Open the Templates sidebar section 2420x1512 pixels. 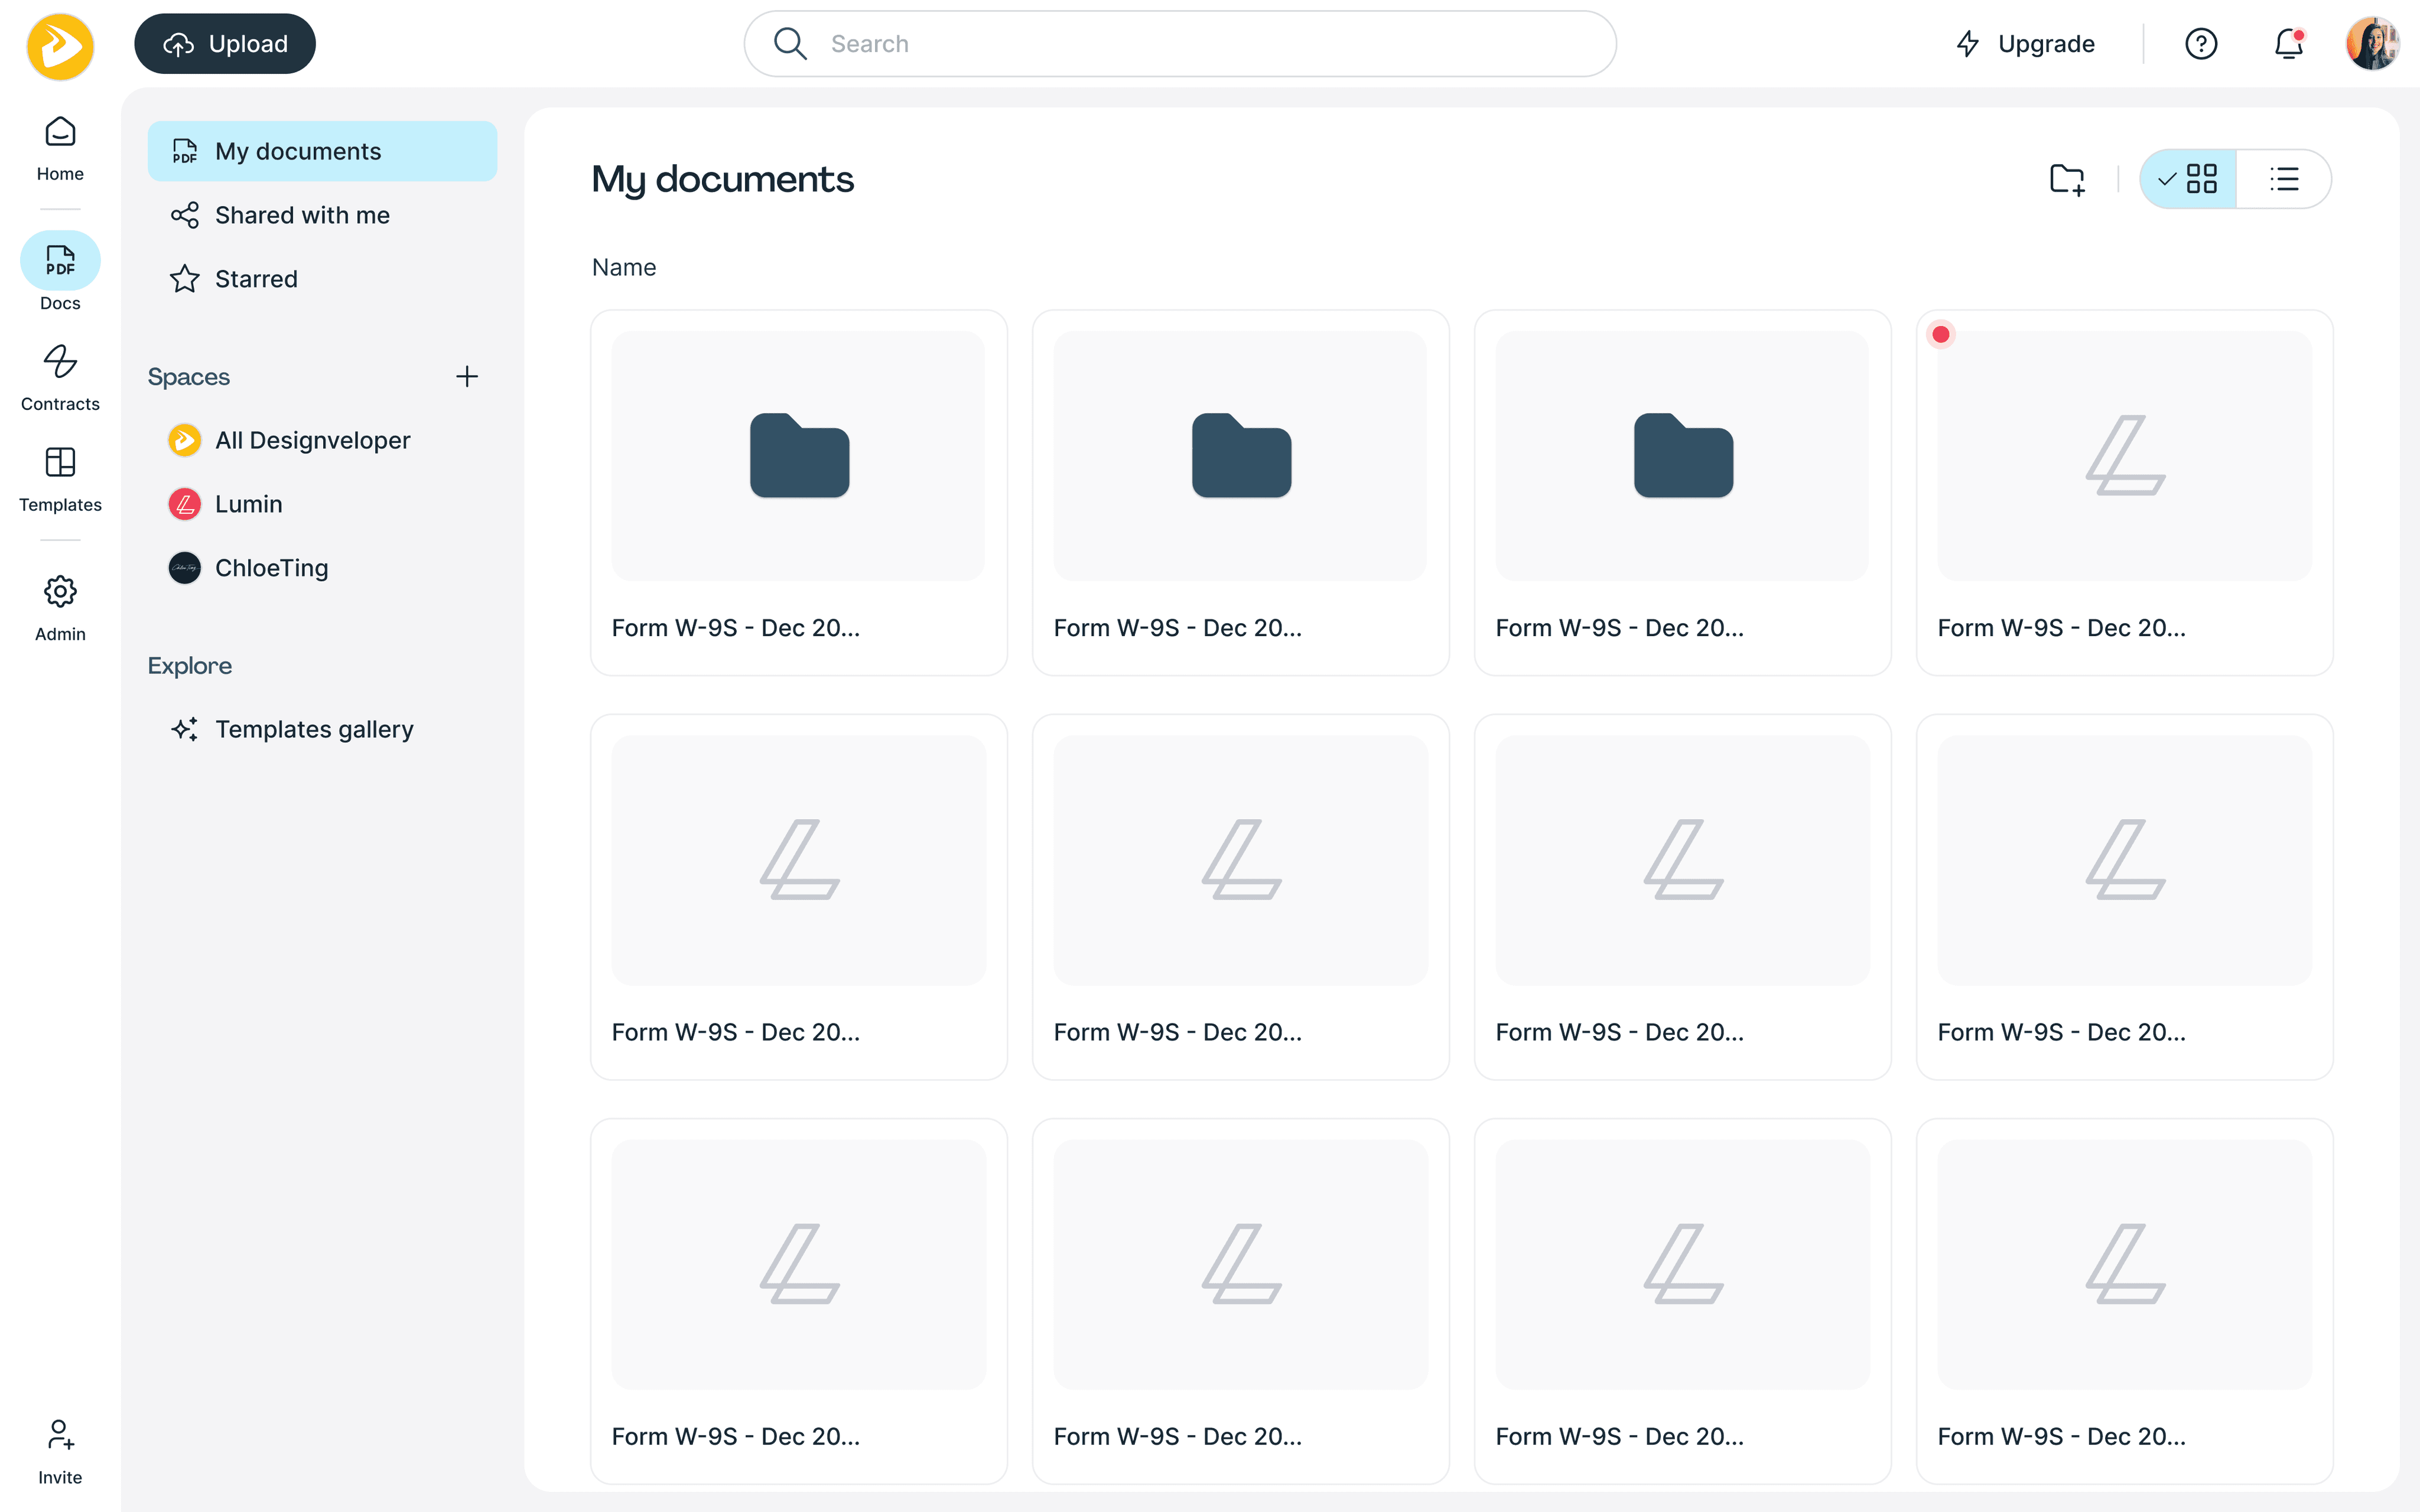[60, 478]
